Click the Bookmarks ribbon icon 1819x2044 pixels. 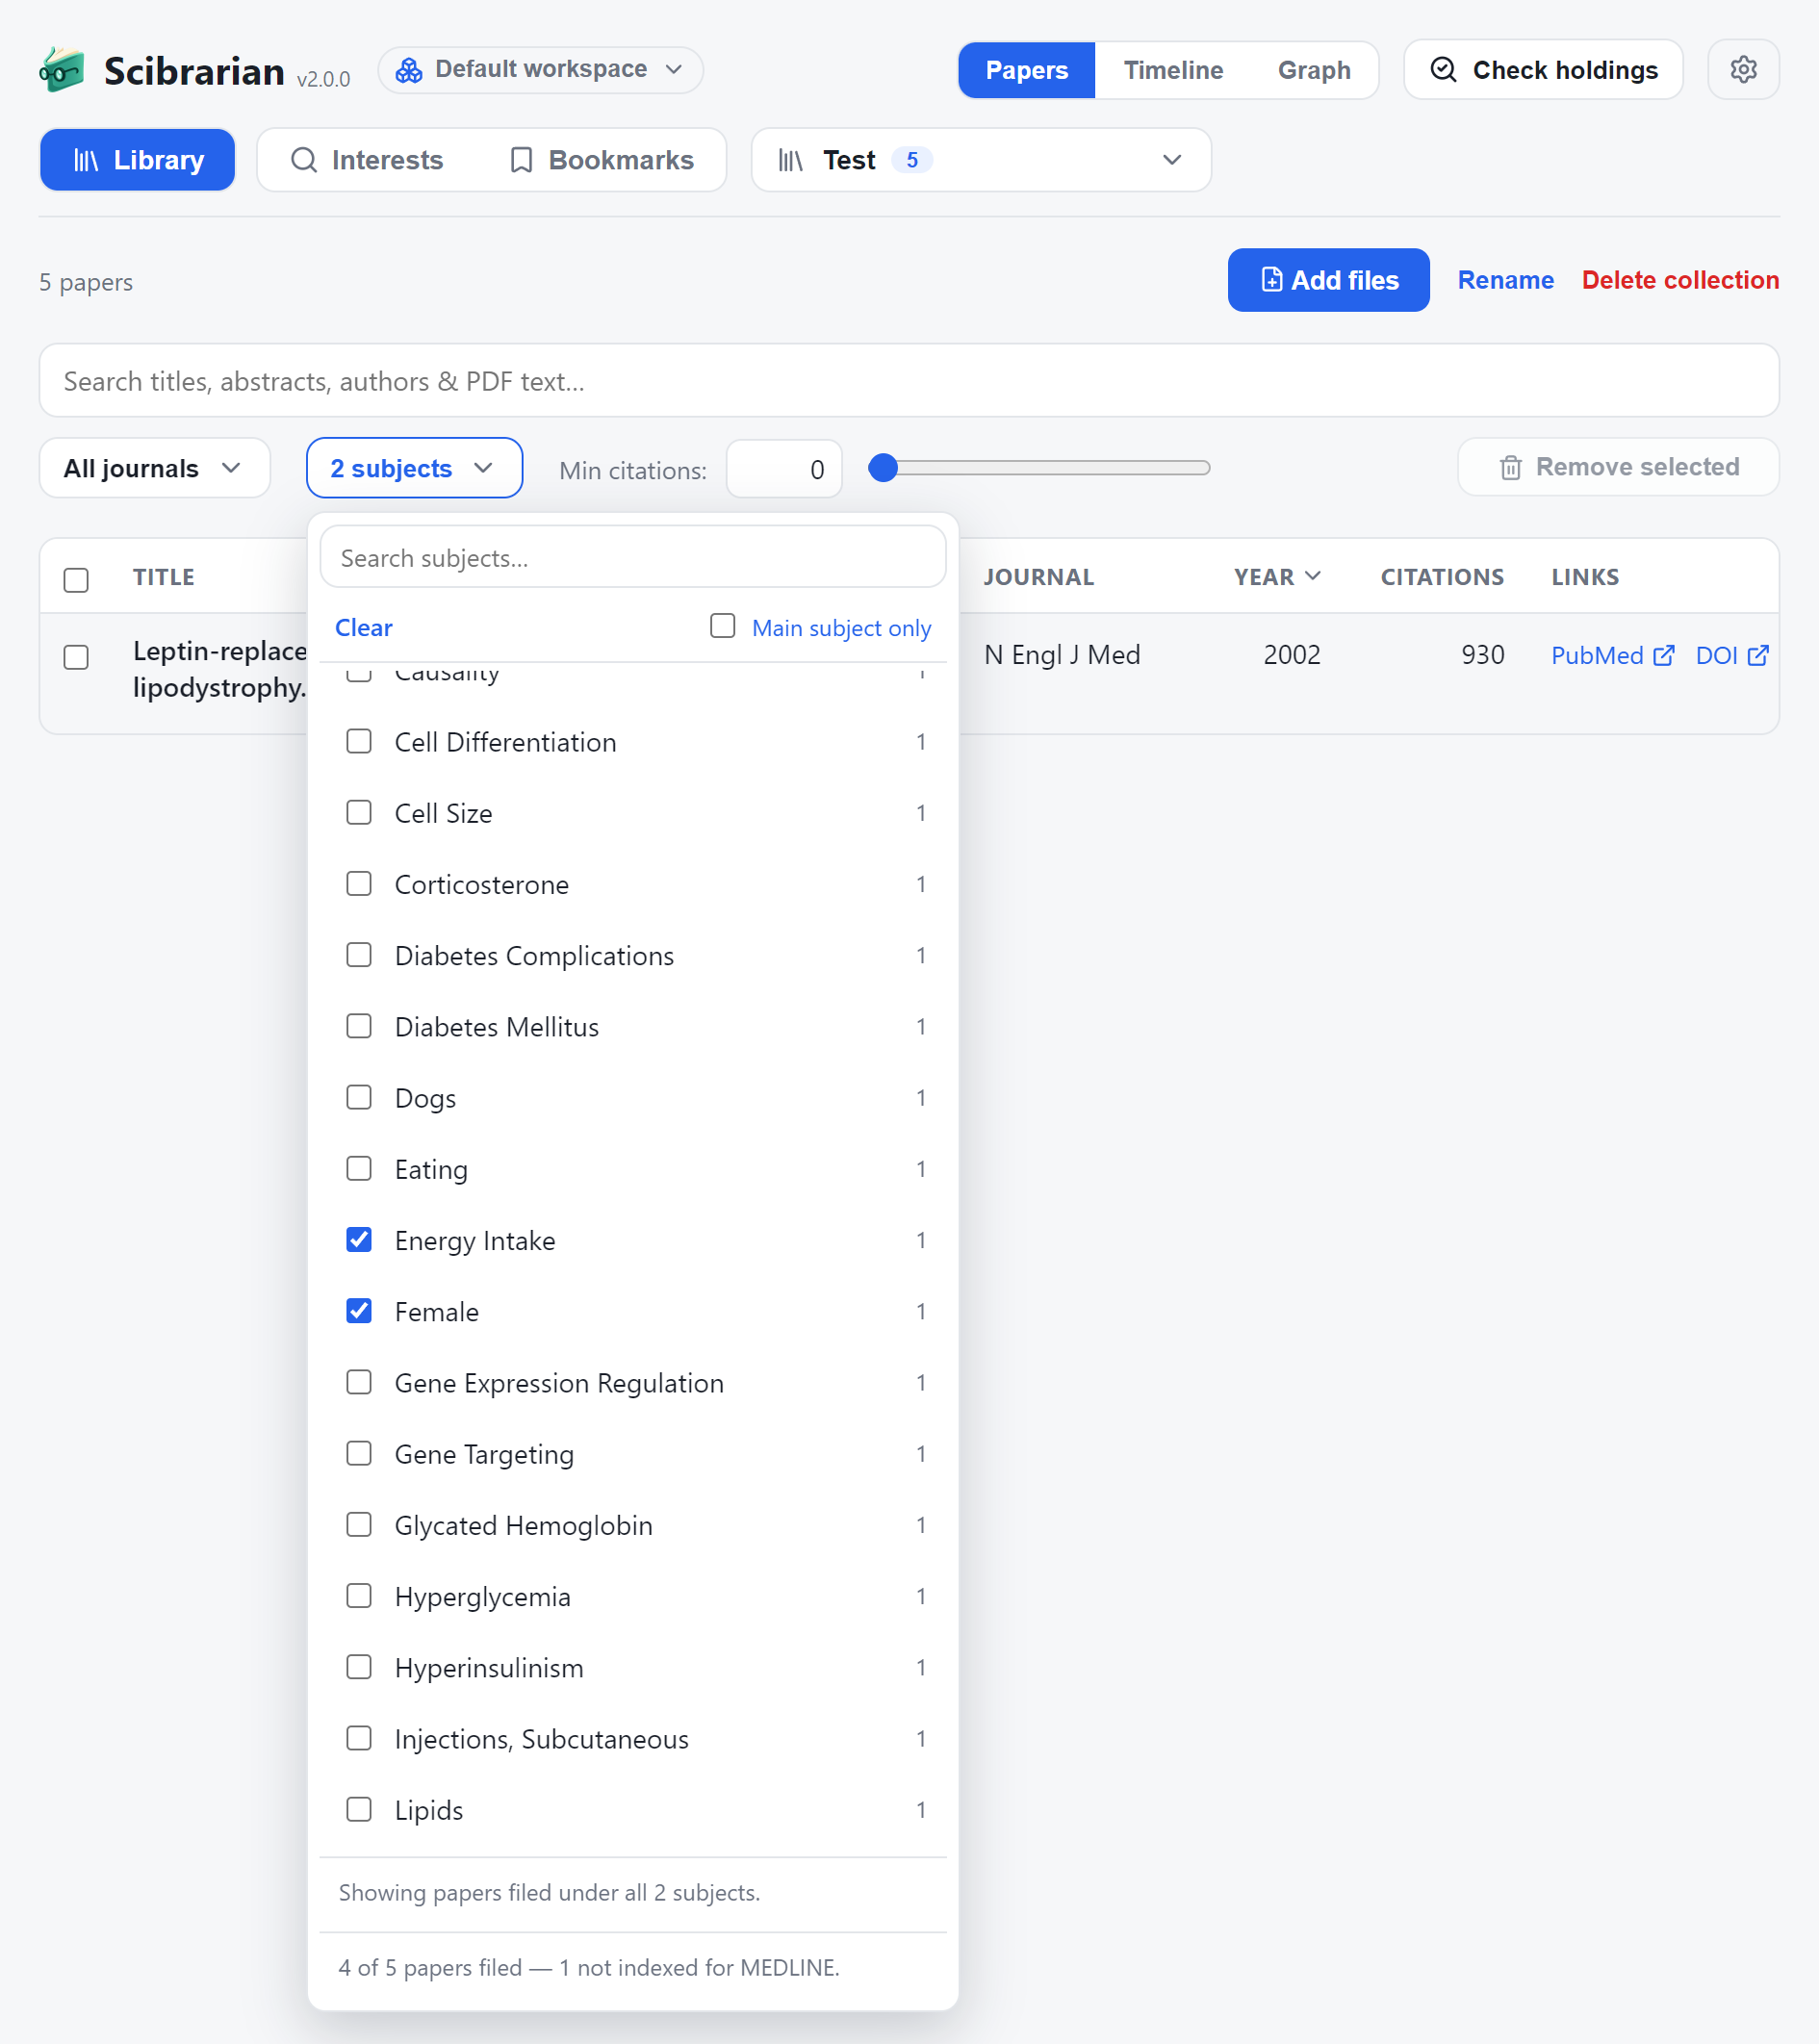[521, 160]
